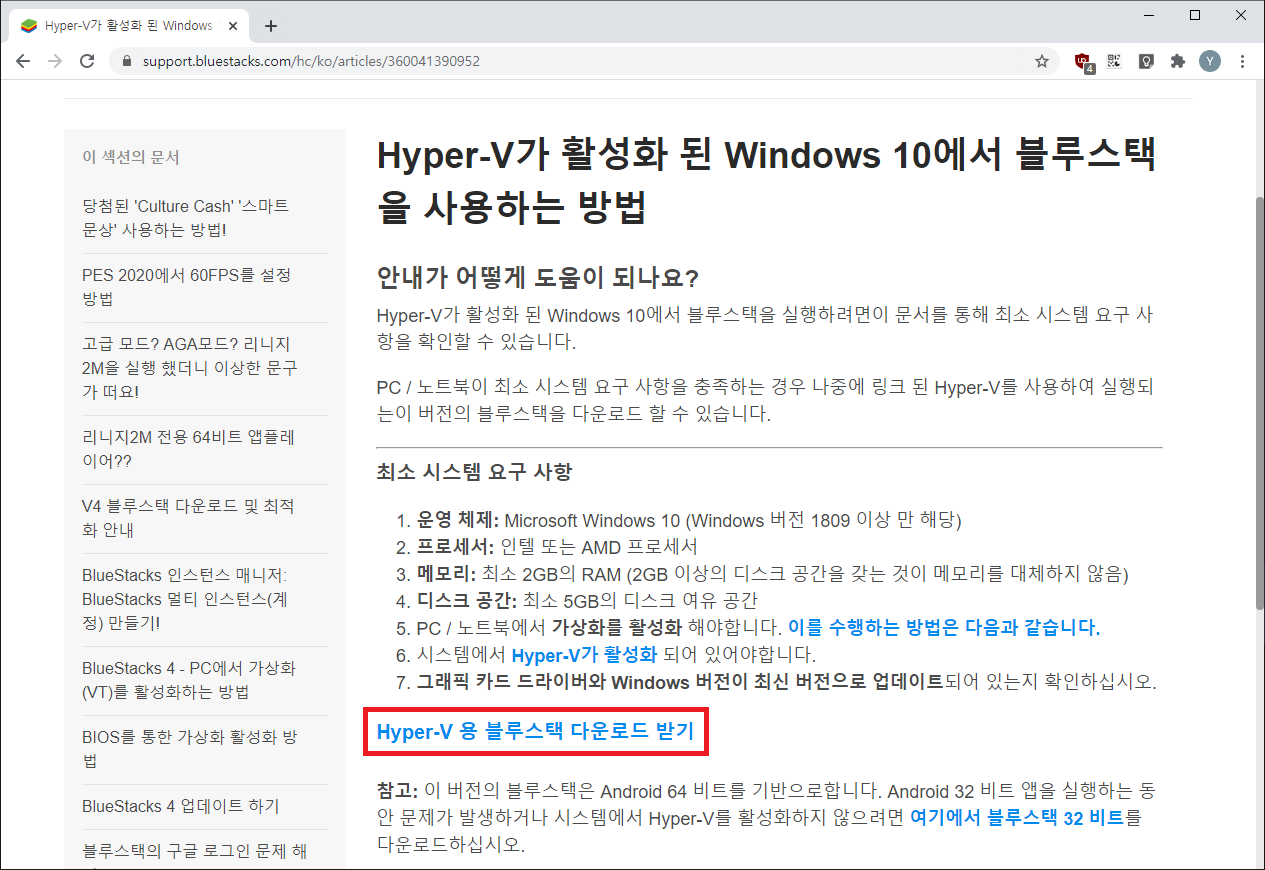1265x870 pixels.
Task: Open sidebar article 블루스택의 구글 로그인 문제
Action: click(195, 852)
